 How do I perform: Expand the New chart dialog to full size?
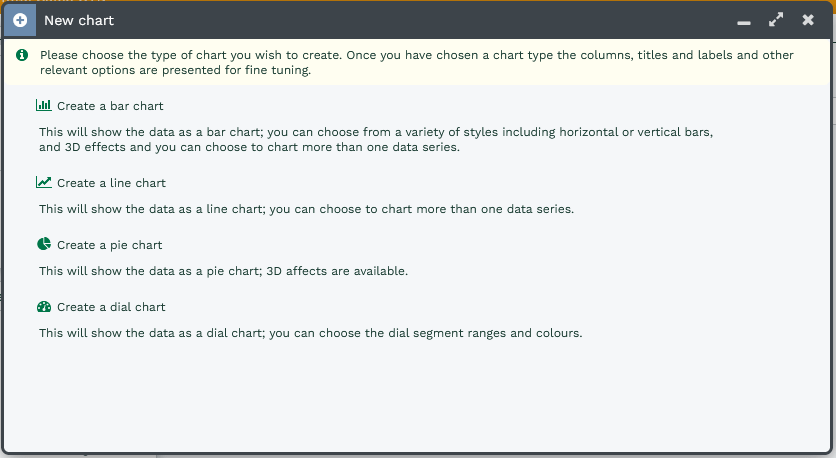pos(776,20)
